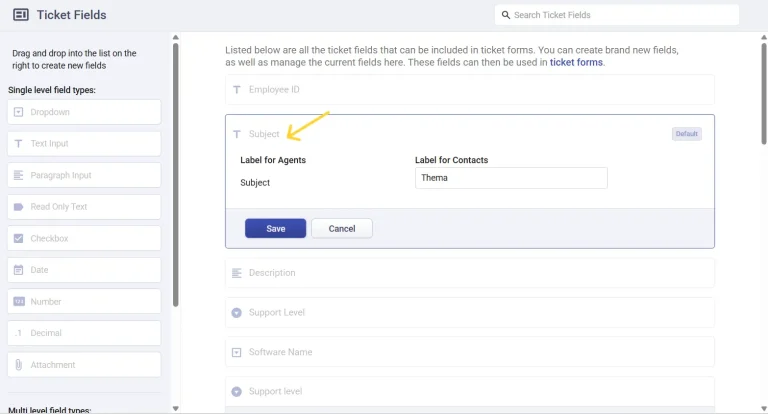The height and width of the screenshot is (414, 768).
Task: Click the Text Input field type icon
Action: [19, 144]
